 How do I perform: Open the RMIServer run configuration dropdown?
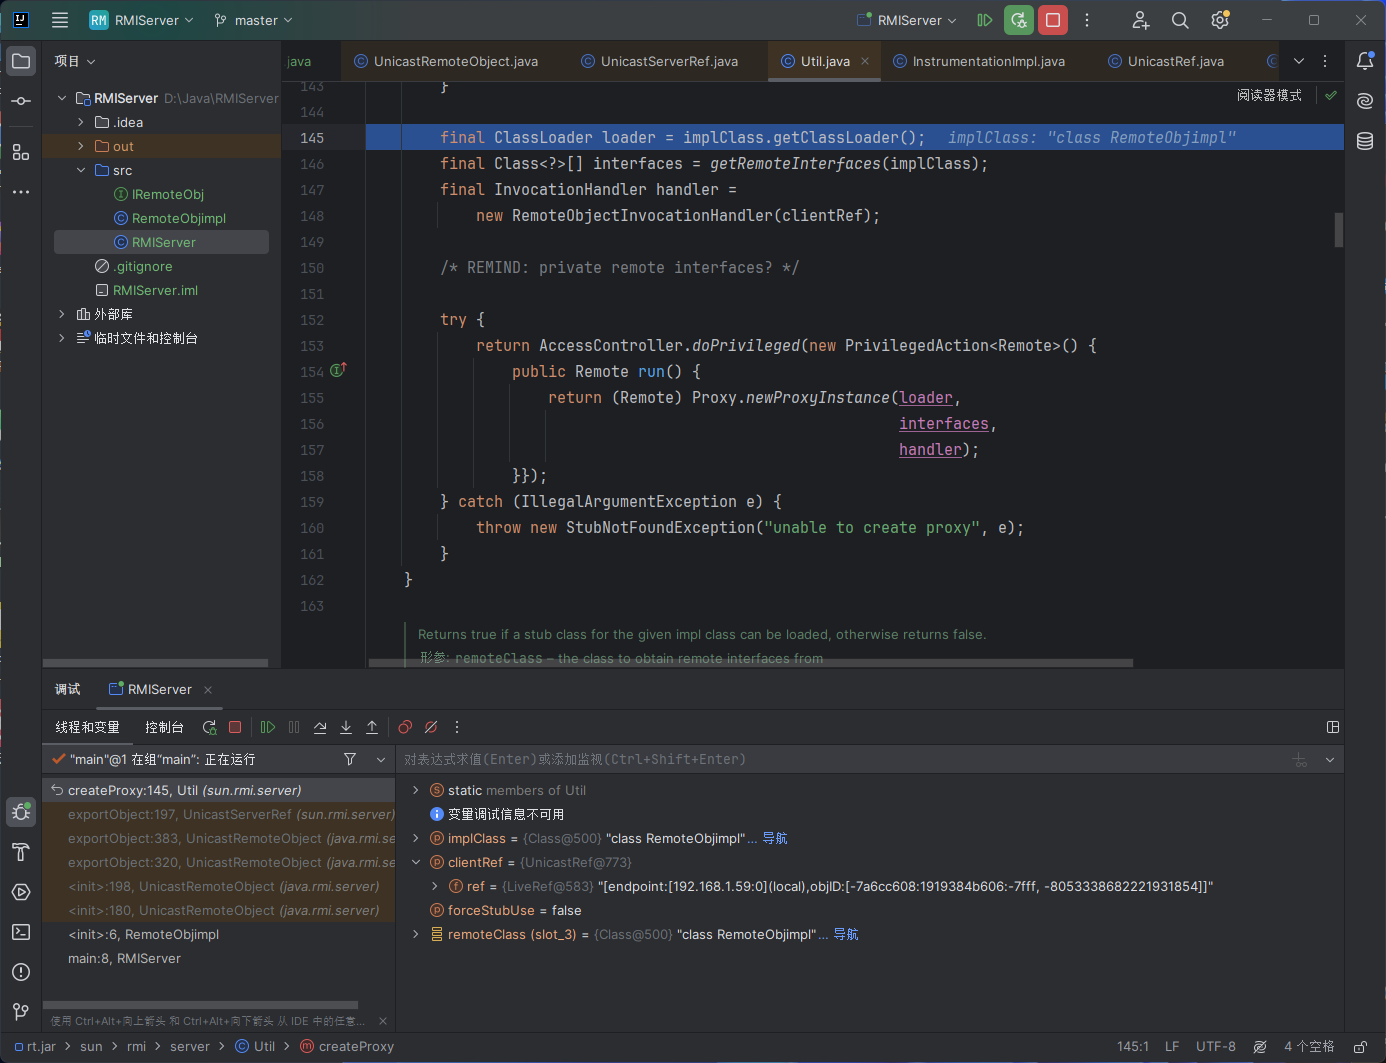point(907,20)
